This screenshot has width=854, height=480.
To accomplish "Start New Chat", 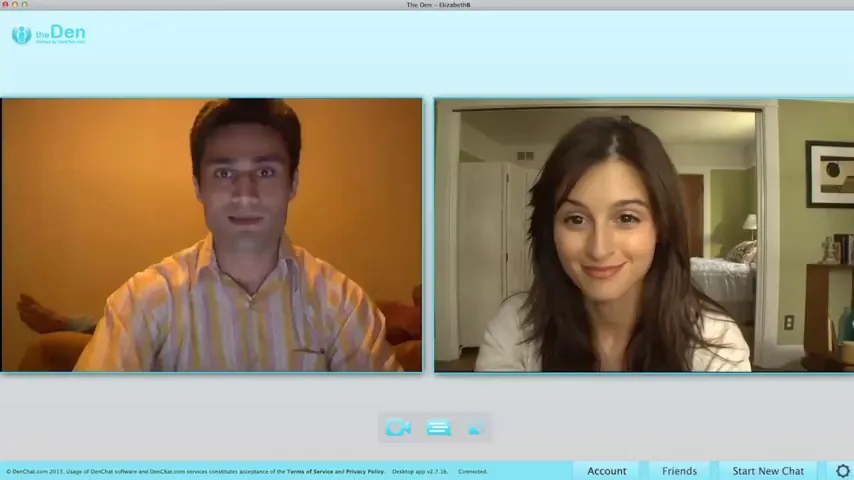I will (768, 471).
